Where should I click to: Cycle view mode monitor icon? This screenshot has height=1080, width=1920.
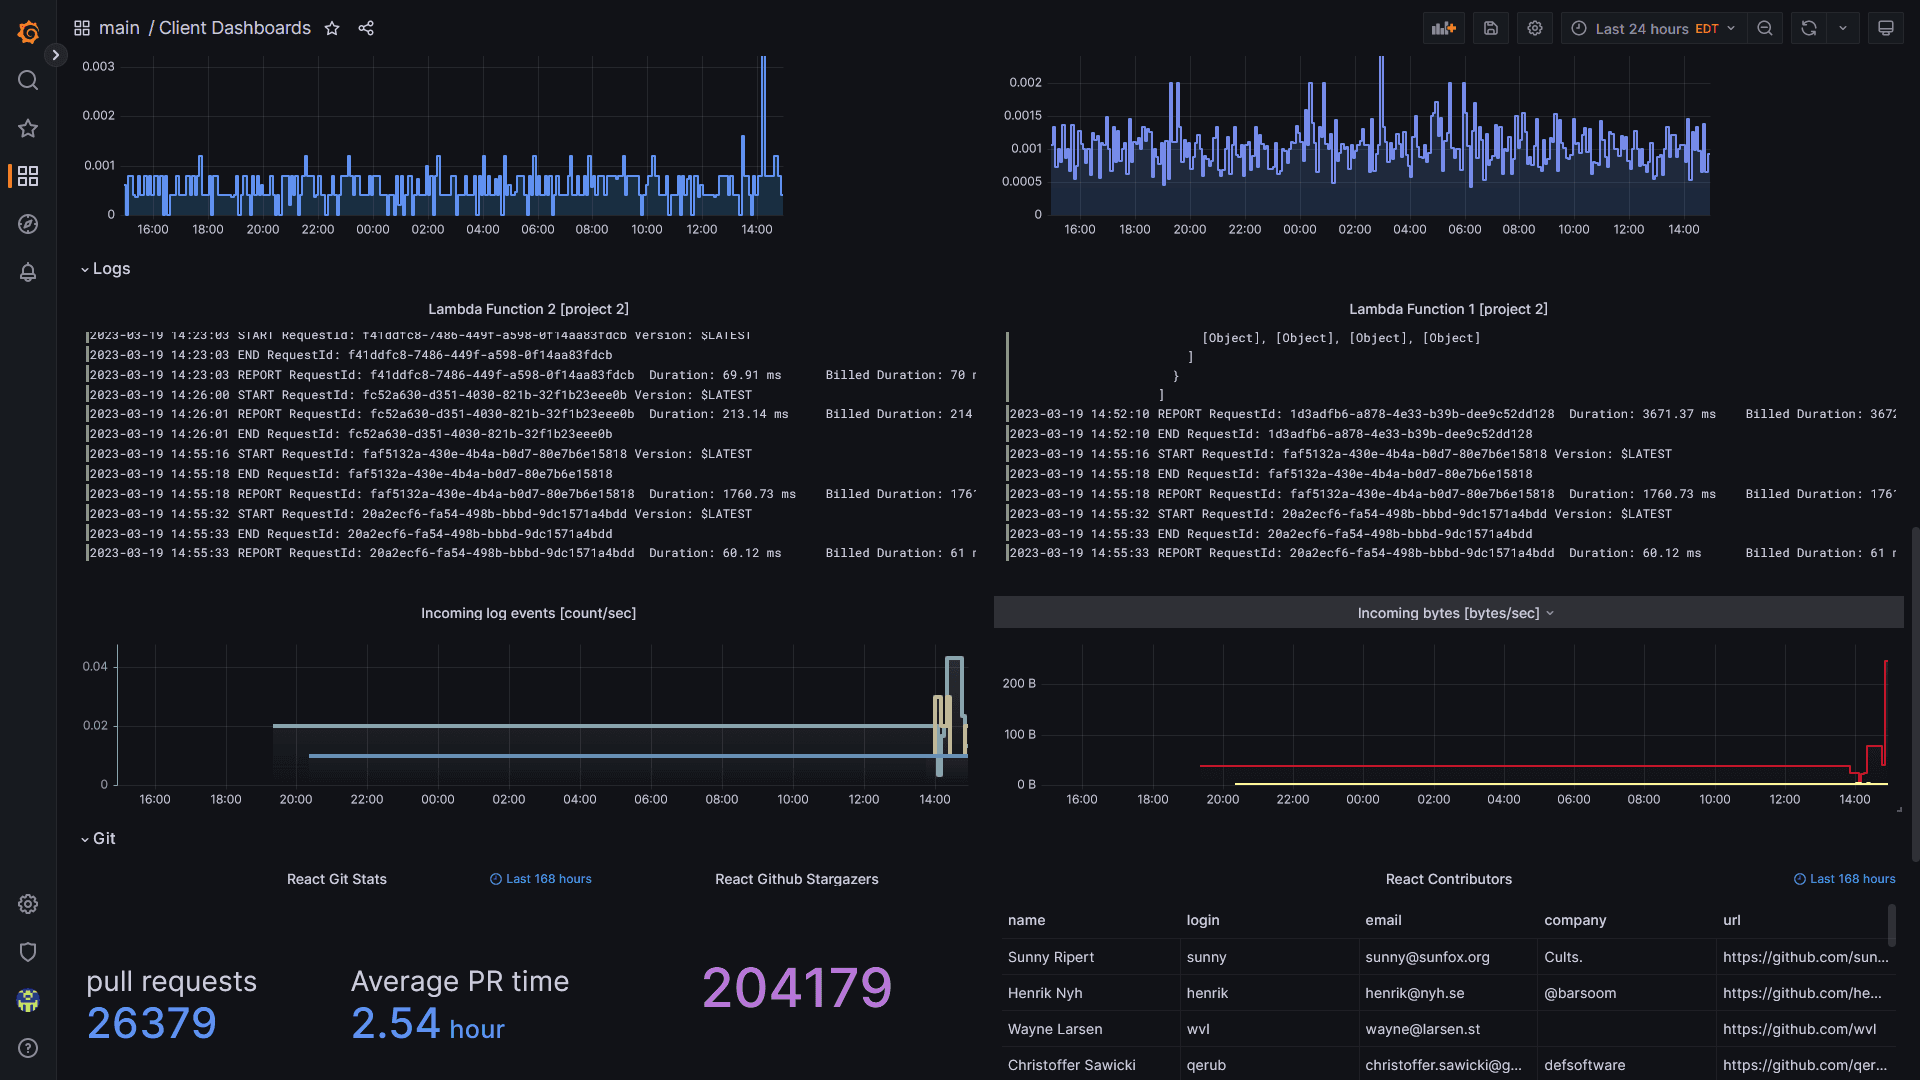click(1886, 28)
